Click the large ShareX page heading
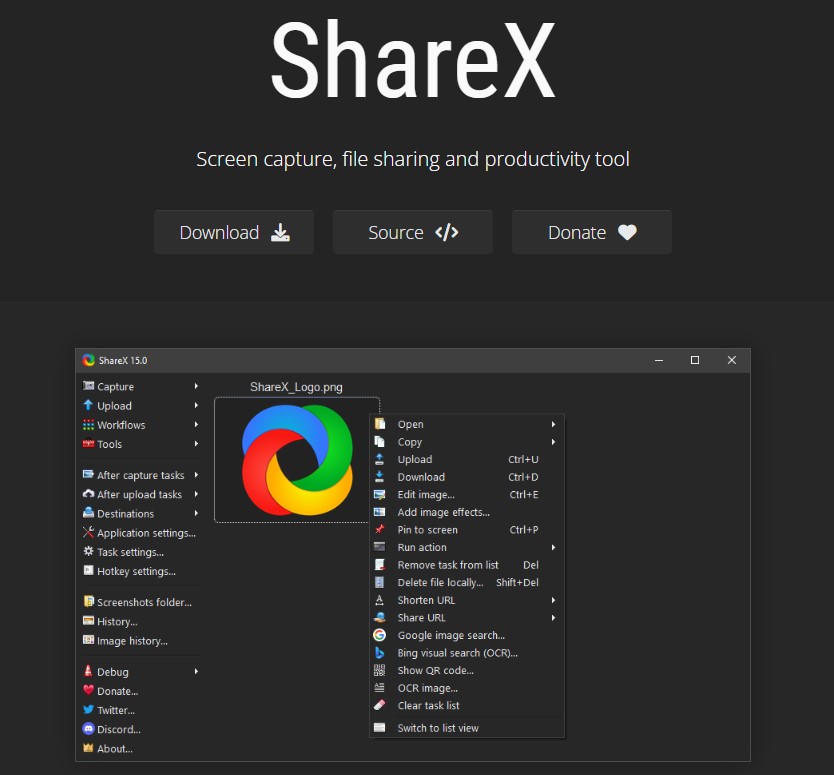The height and width of the screenshot is (775, 834). click(413, 59)
